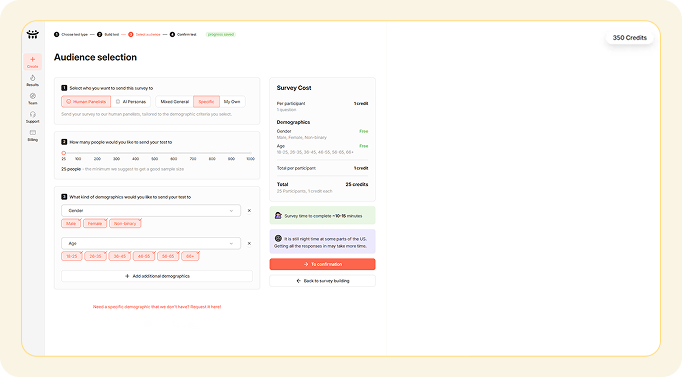Click Back to survey building
This screenshot has width=682, height=377.
[x=322, y=281]
